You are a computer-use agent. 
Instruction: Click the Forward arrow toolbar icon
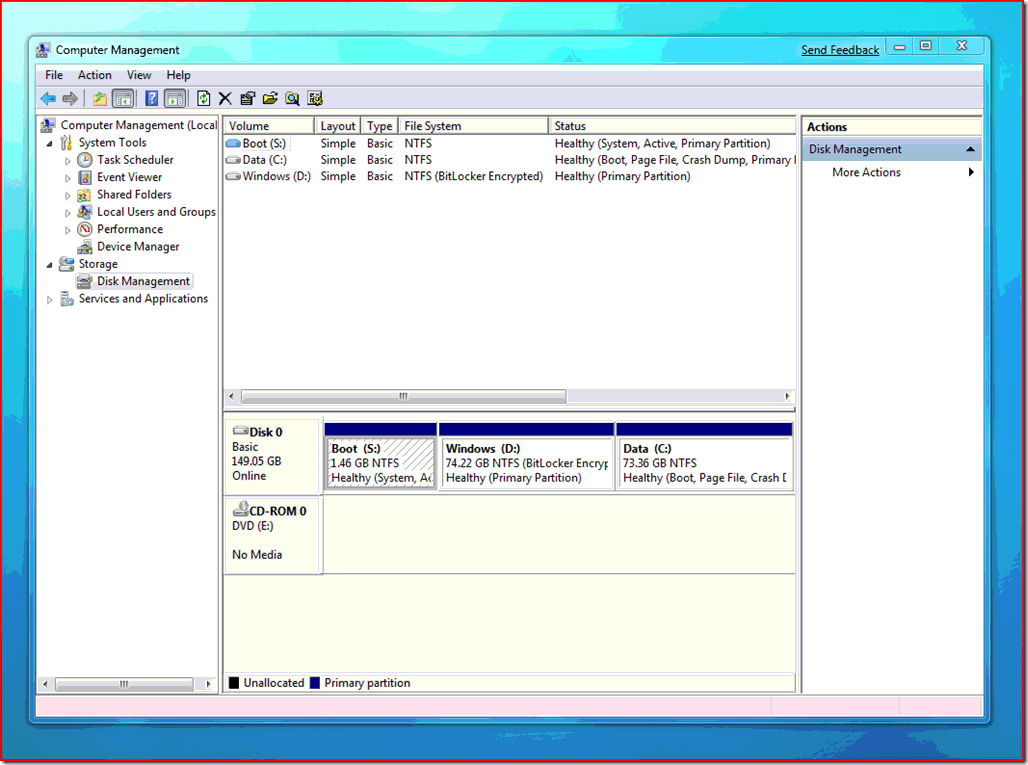pos(70,99)
